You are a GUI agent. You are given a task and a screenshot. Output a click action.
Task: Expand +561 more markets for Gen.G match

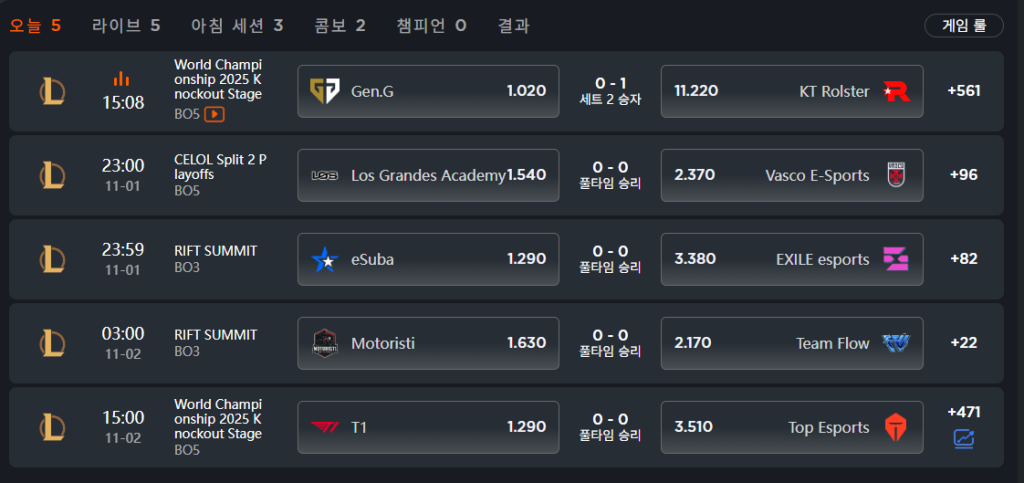point(964,91)
